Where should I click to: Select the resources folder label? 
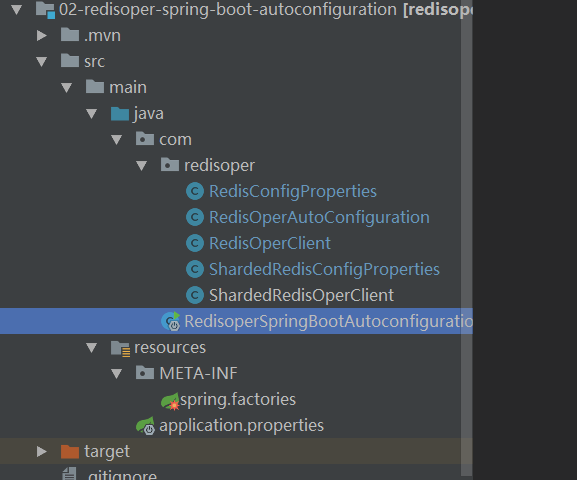[x=170, y=348]
